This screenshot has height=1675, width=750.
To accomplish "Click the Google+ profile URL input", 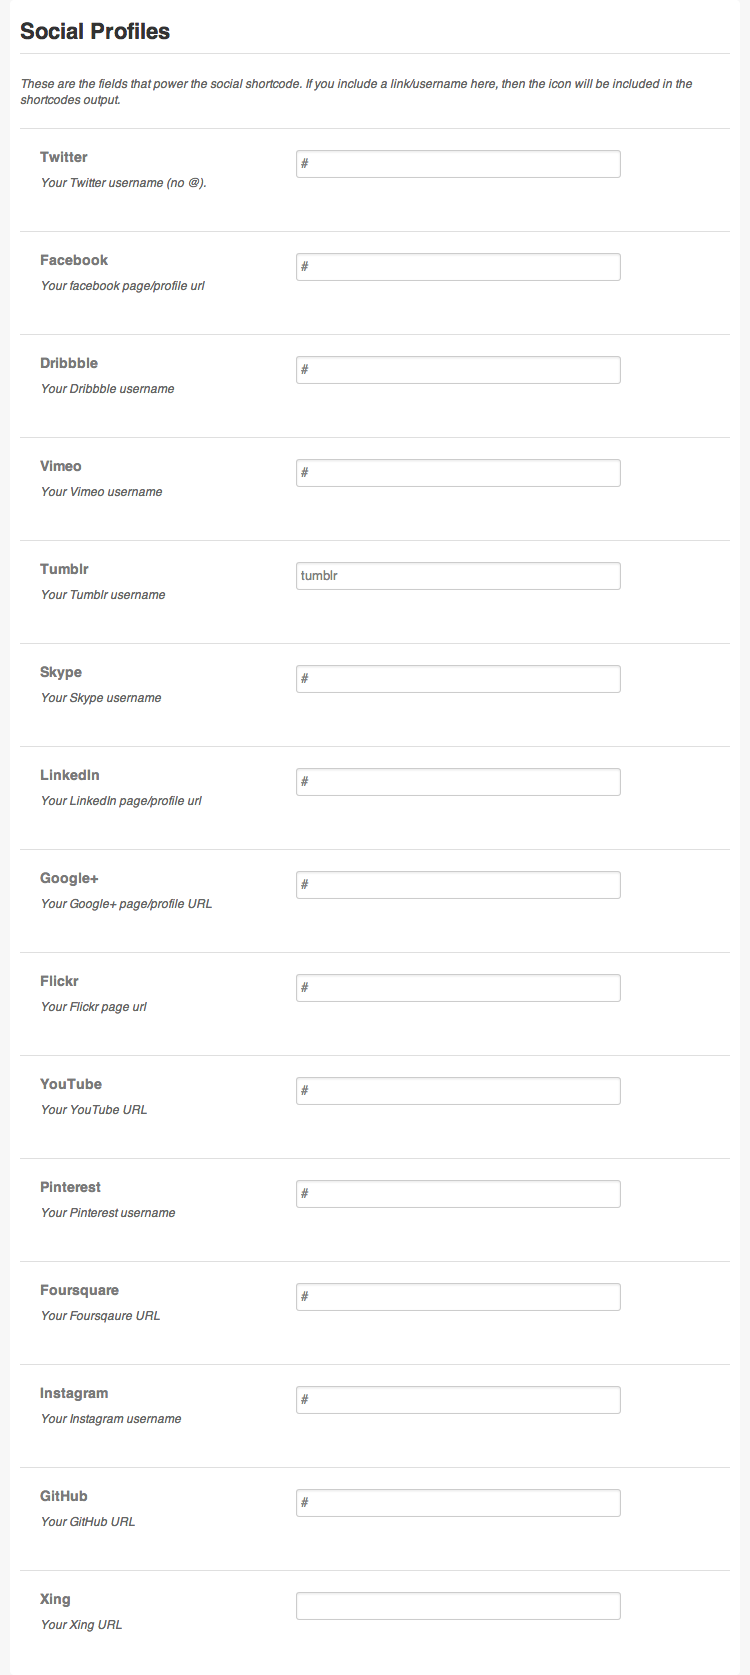I will 458,885.
